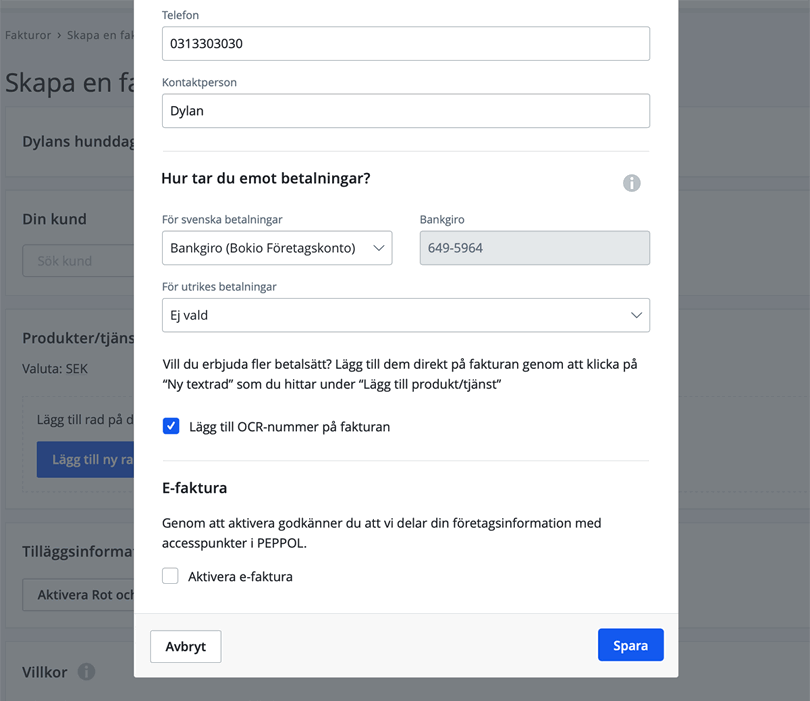Click the Dylans hunddagis header panel
The image size is (810, 701).
(x=65, y=141)
